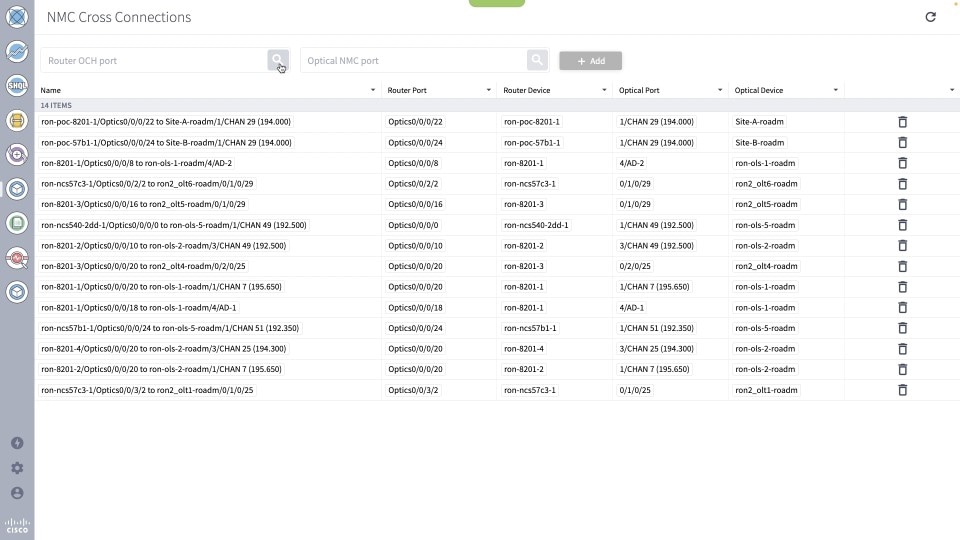The image size is (960, 540).
Task: Click the Add button
Action: tap(590, 61)
